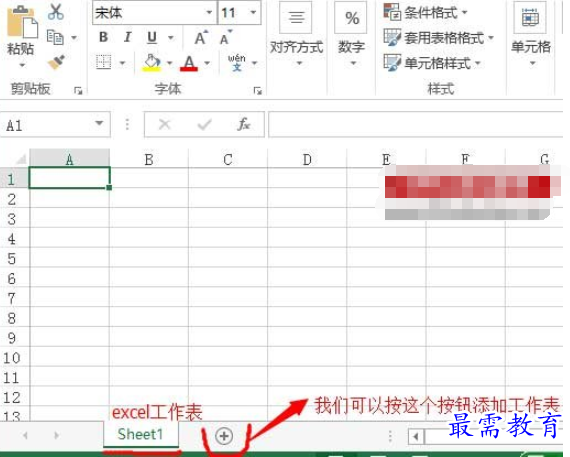Click the Insert Function fx icon
The height and width of the screenshot is (457, 570).
(244, 124)
